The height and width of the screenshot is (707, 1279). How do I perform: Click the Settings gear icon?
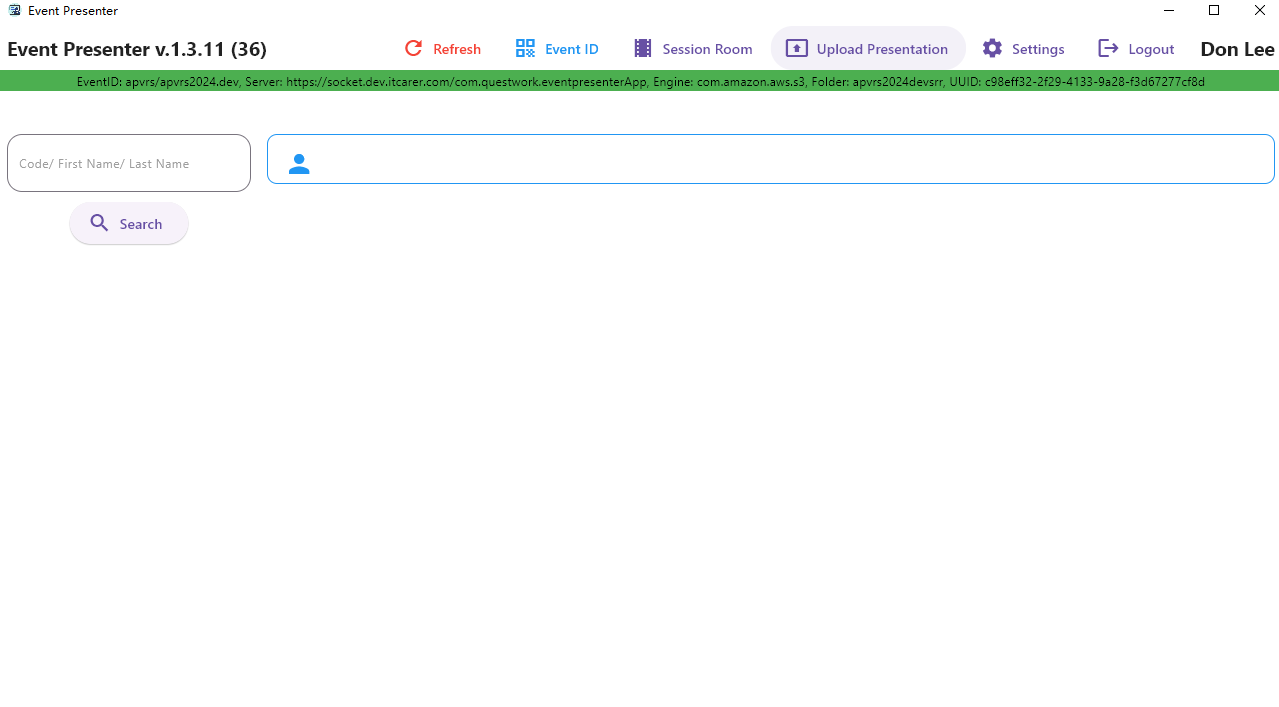992,48
